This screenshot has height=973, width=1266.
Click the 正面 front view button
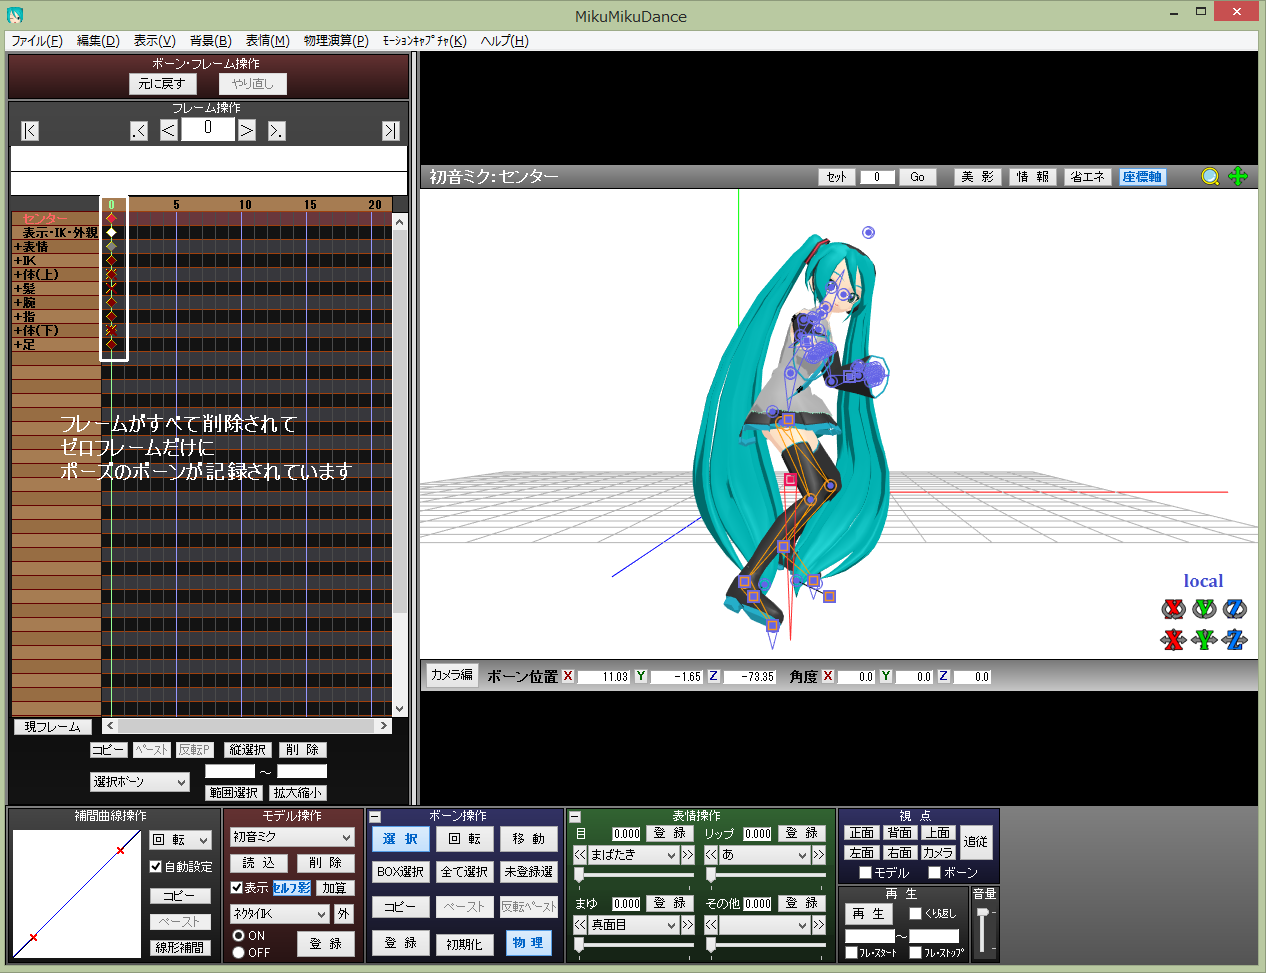pyautogui.click(x=862, y=833)
